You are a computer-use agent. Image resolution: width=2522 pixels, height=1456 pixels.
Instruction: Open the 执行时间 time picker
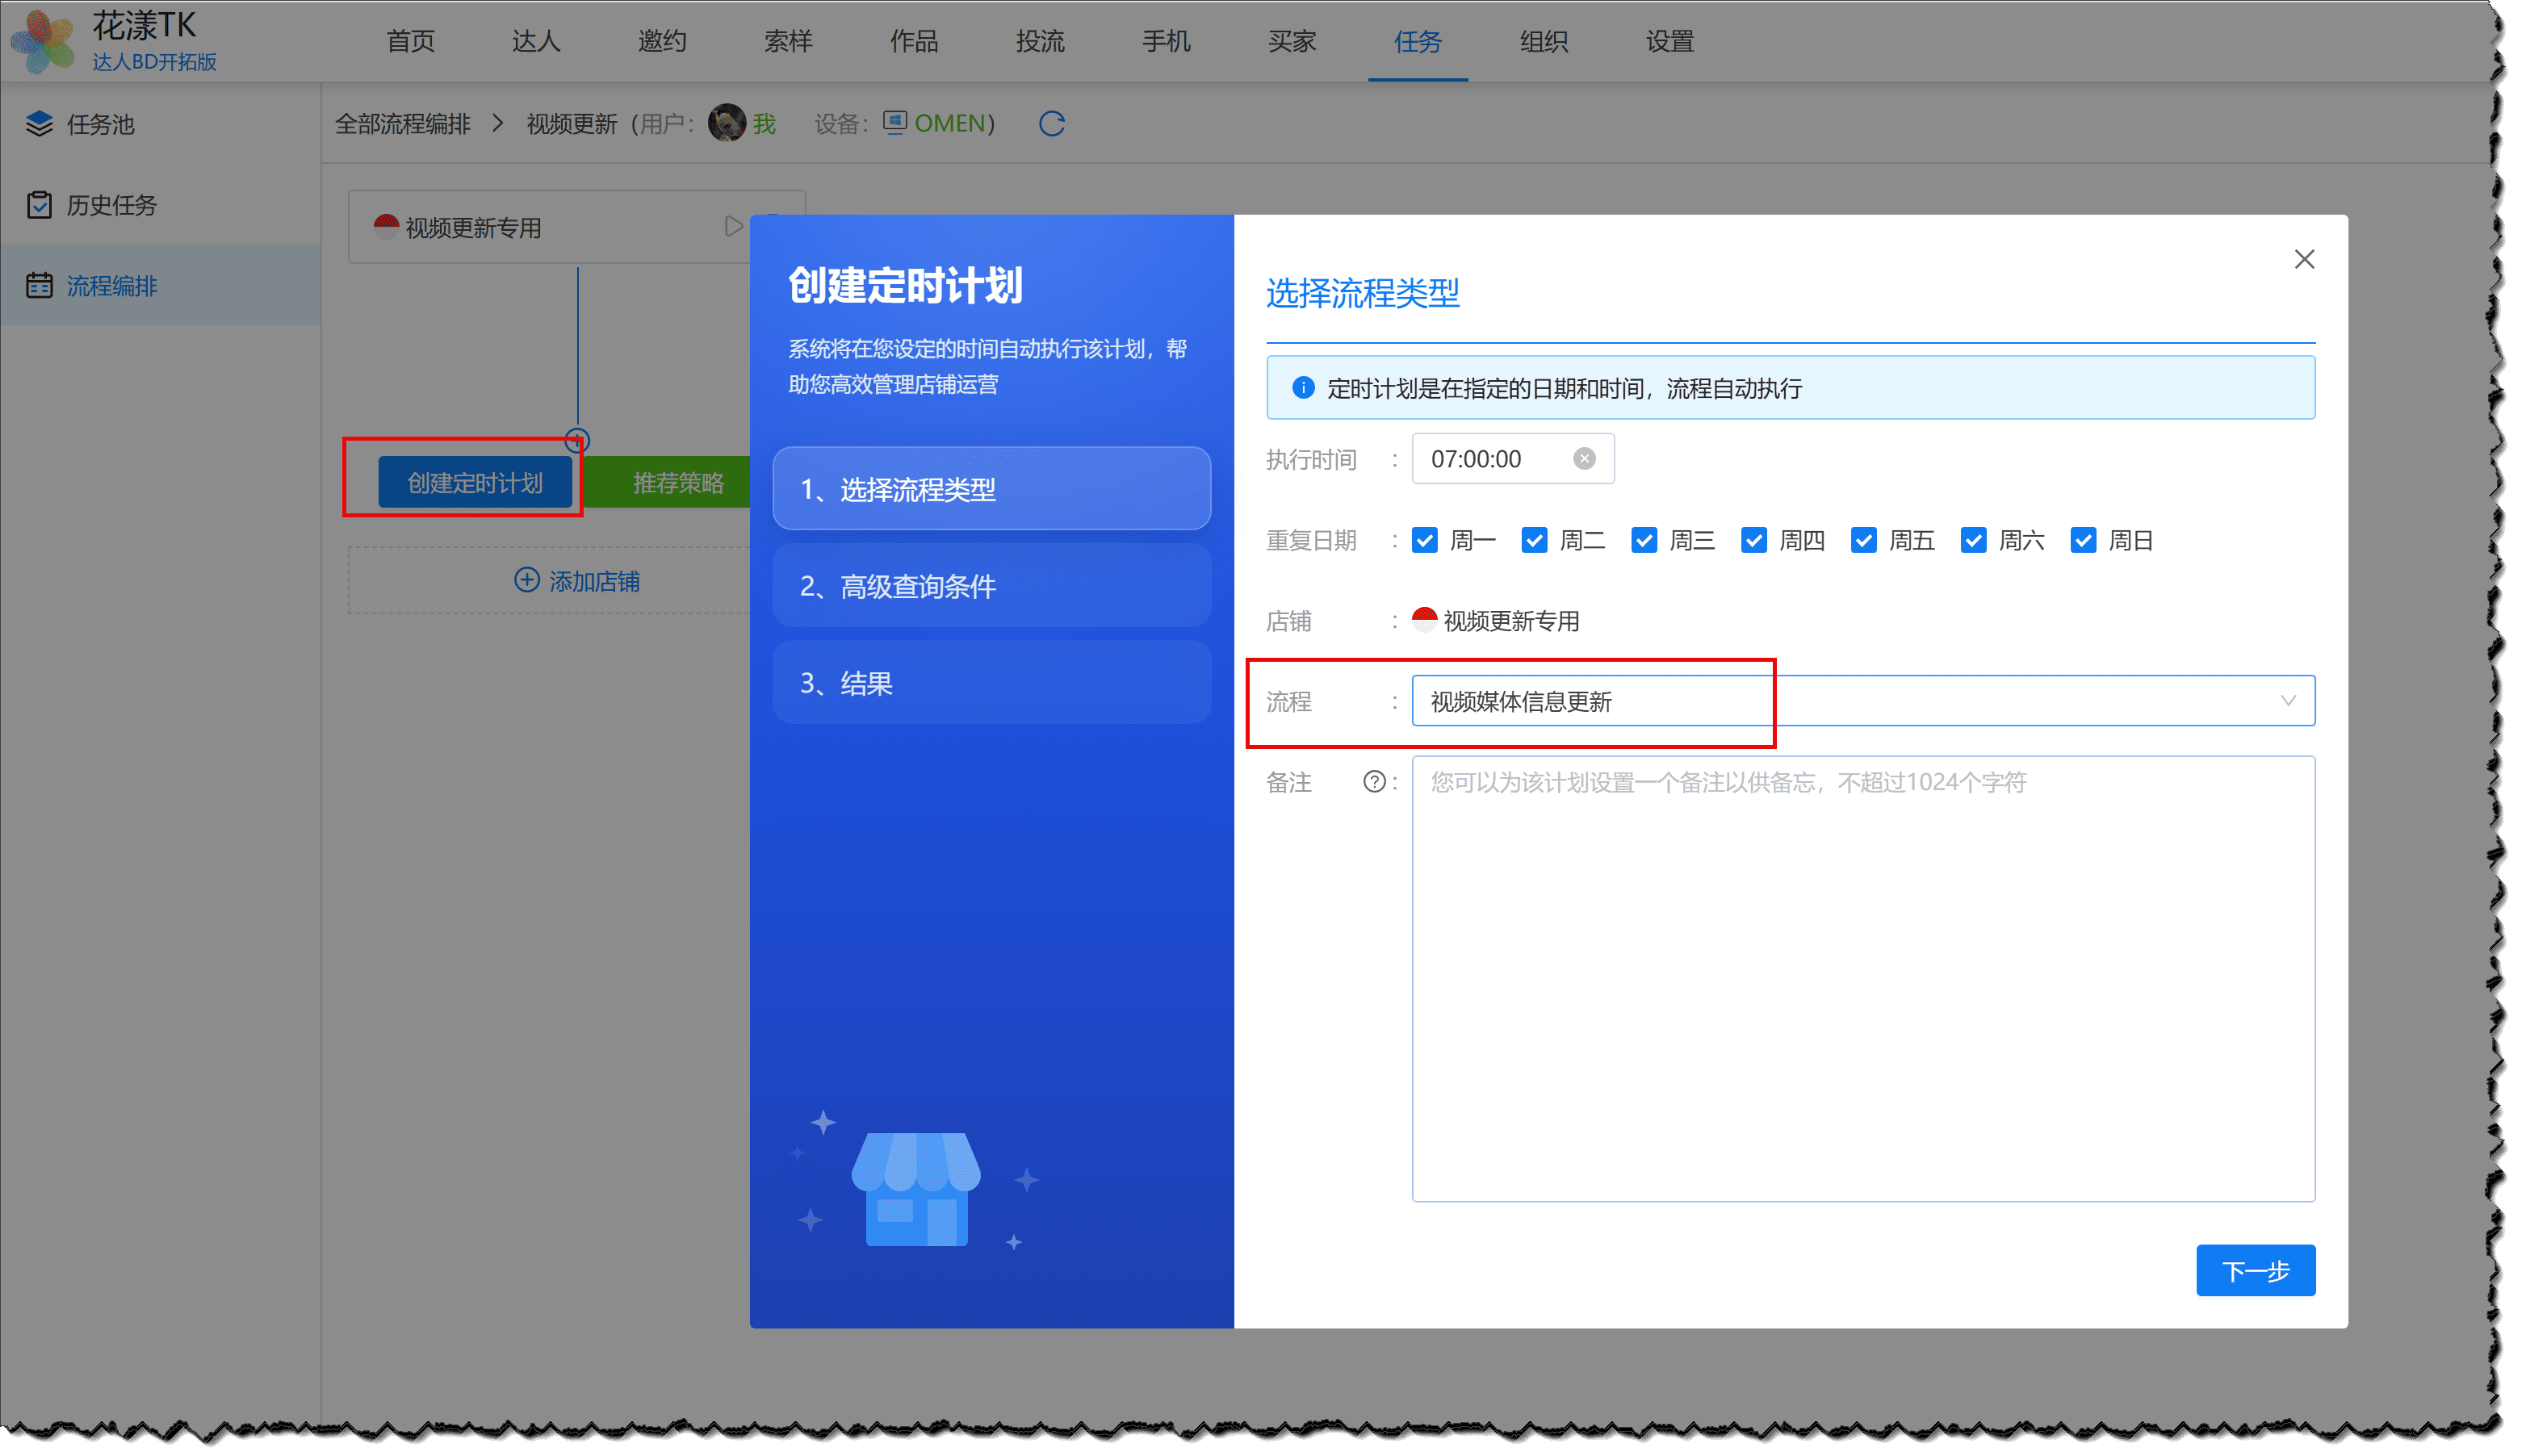click(1512, 459)
